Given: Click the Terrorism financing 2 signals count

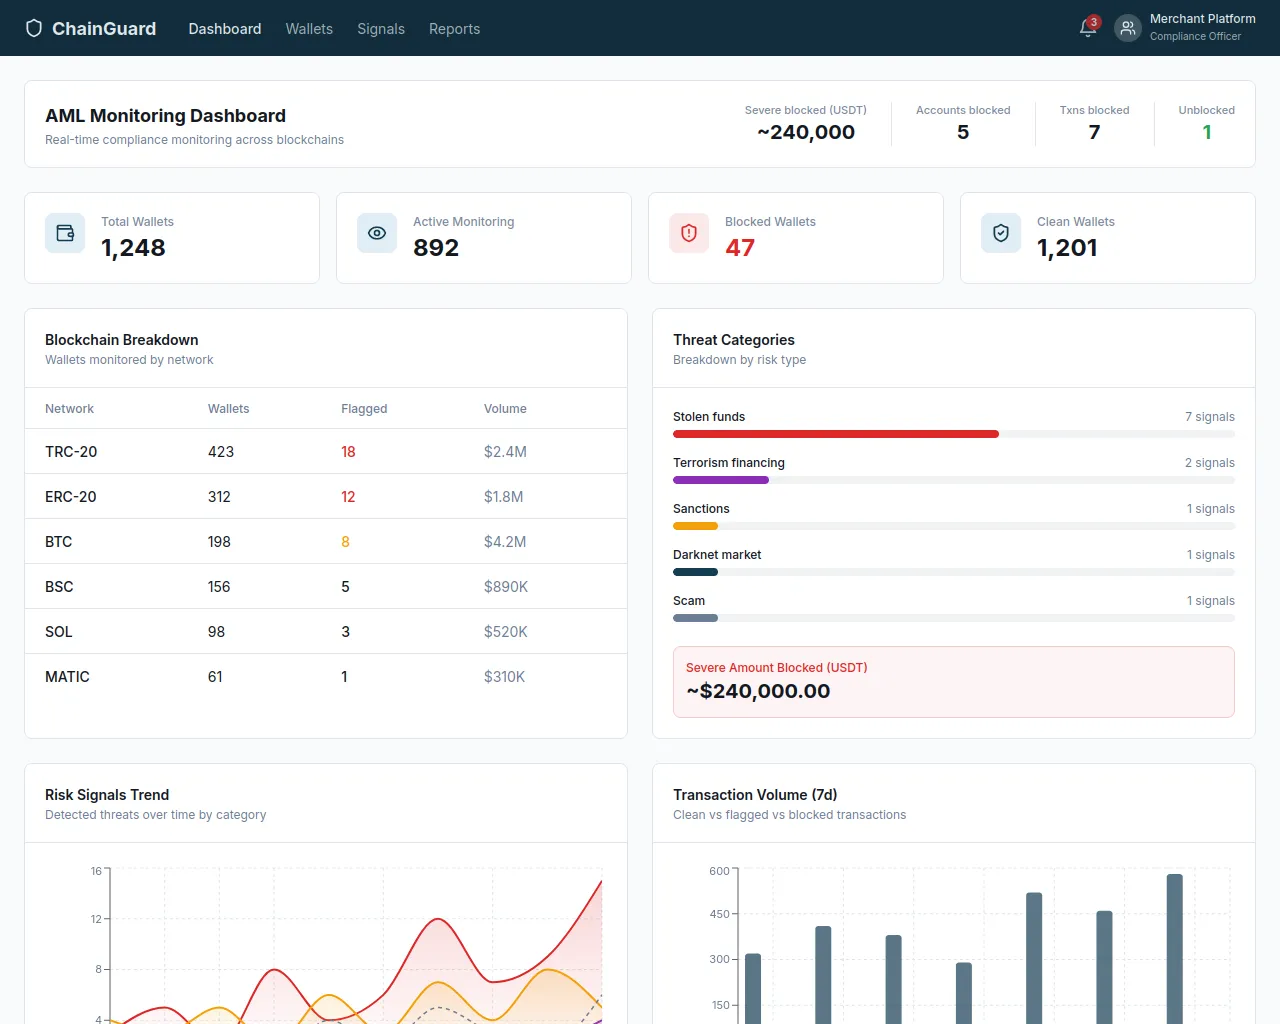Looking at the screenshot, I should click(1210, 463).
